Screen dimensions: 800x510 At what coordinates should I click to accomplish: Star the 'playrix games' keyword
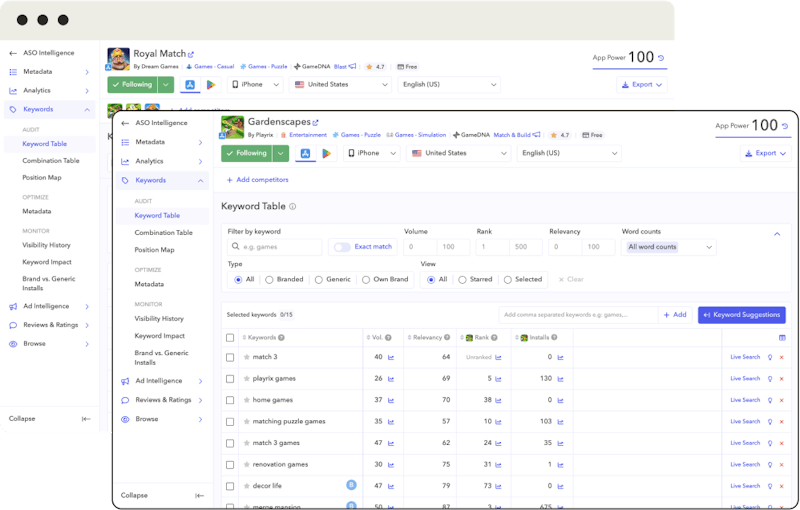[x=246, y=379]
